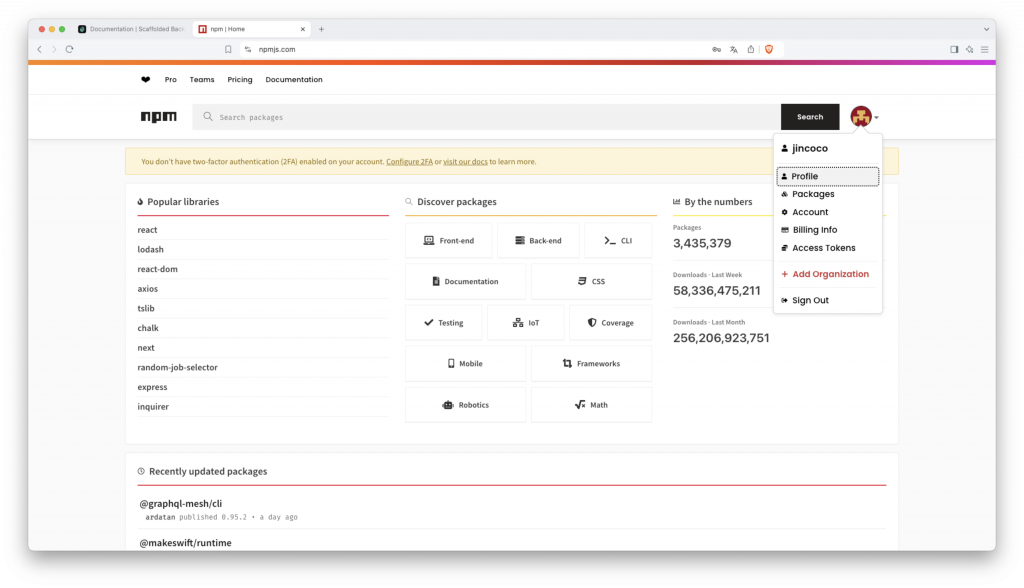Viewport: 1024px width, 588px height.
Task: Expand the tab list chevron
Action: click(986, 29)
